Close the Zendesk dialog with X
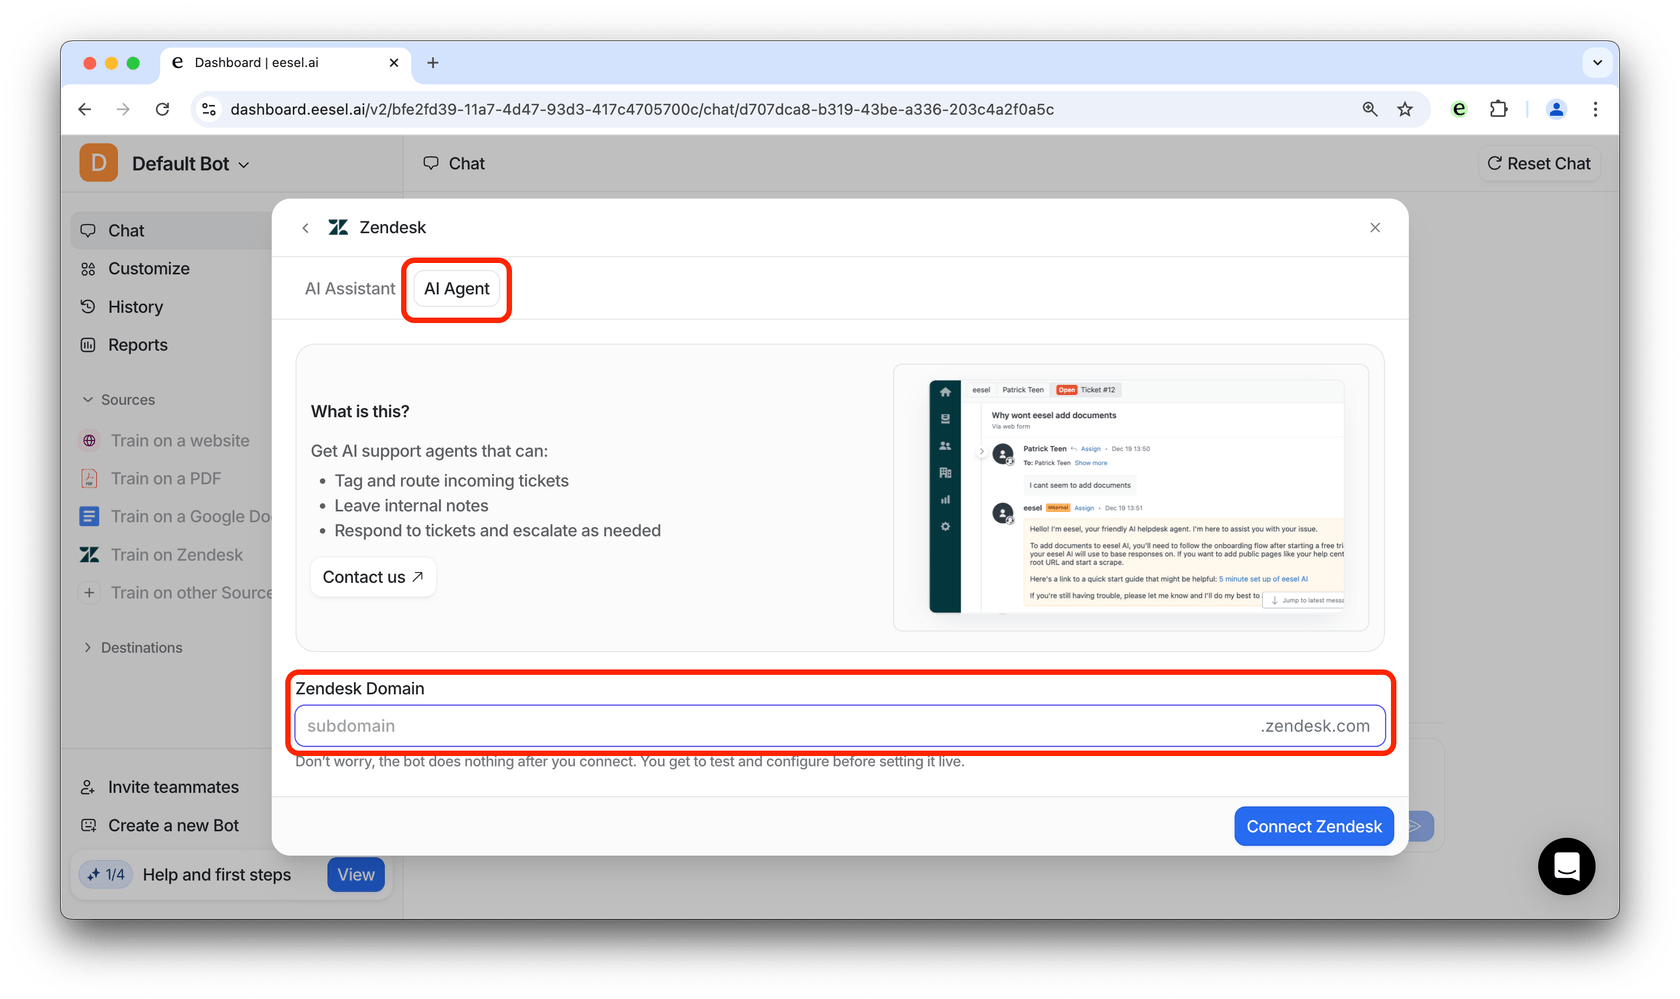 1375,228
